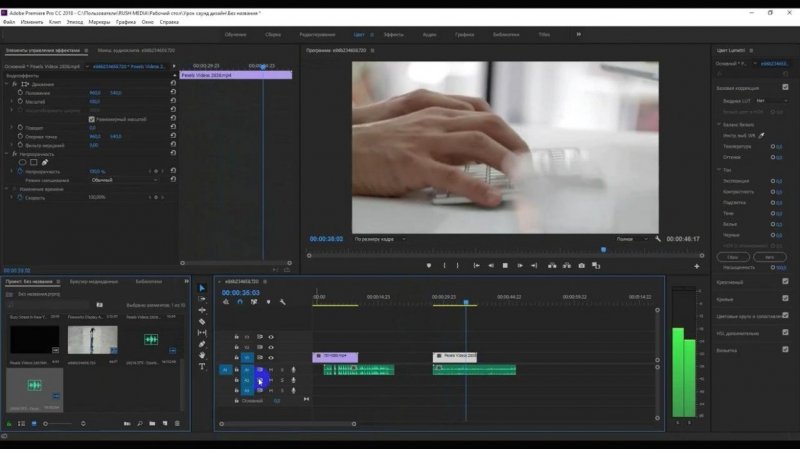Click the Auto button in Lumetri tone section
This screenshot has width=800, height=449.
pos(768,257)
